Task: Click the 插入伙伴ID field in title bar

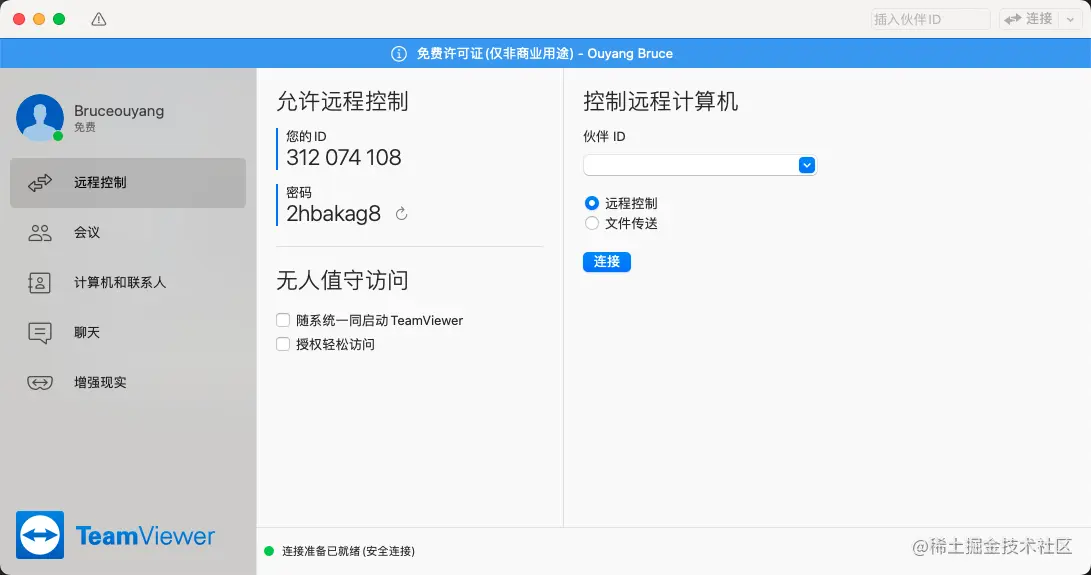Action: 930,19
